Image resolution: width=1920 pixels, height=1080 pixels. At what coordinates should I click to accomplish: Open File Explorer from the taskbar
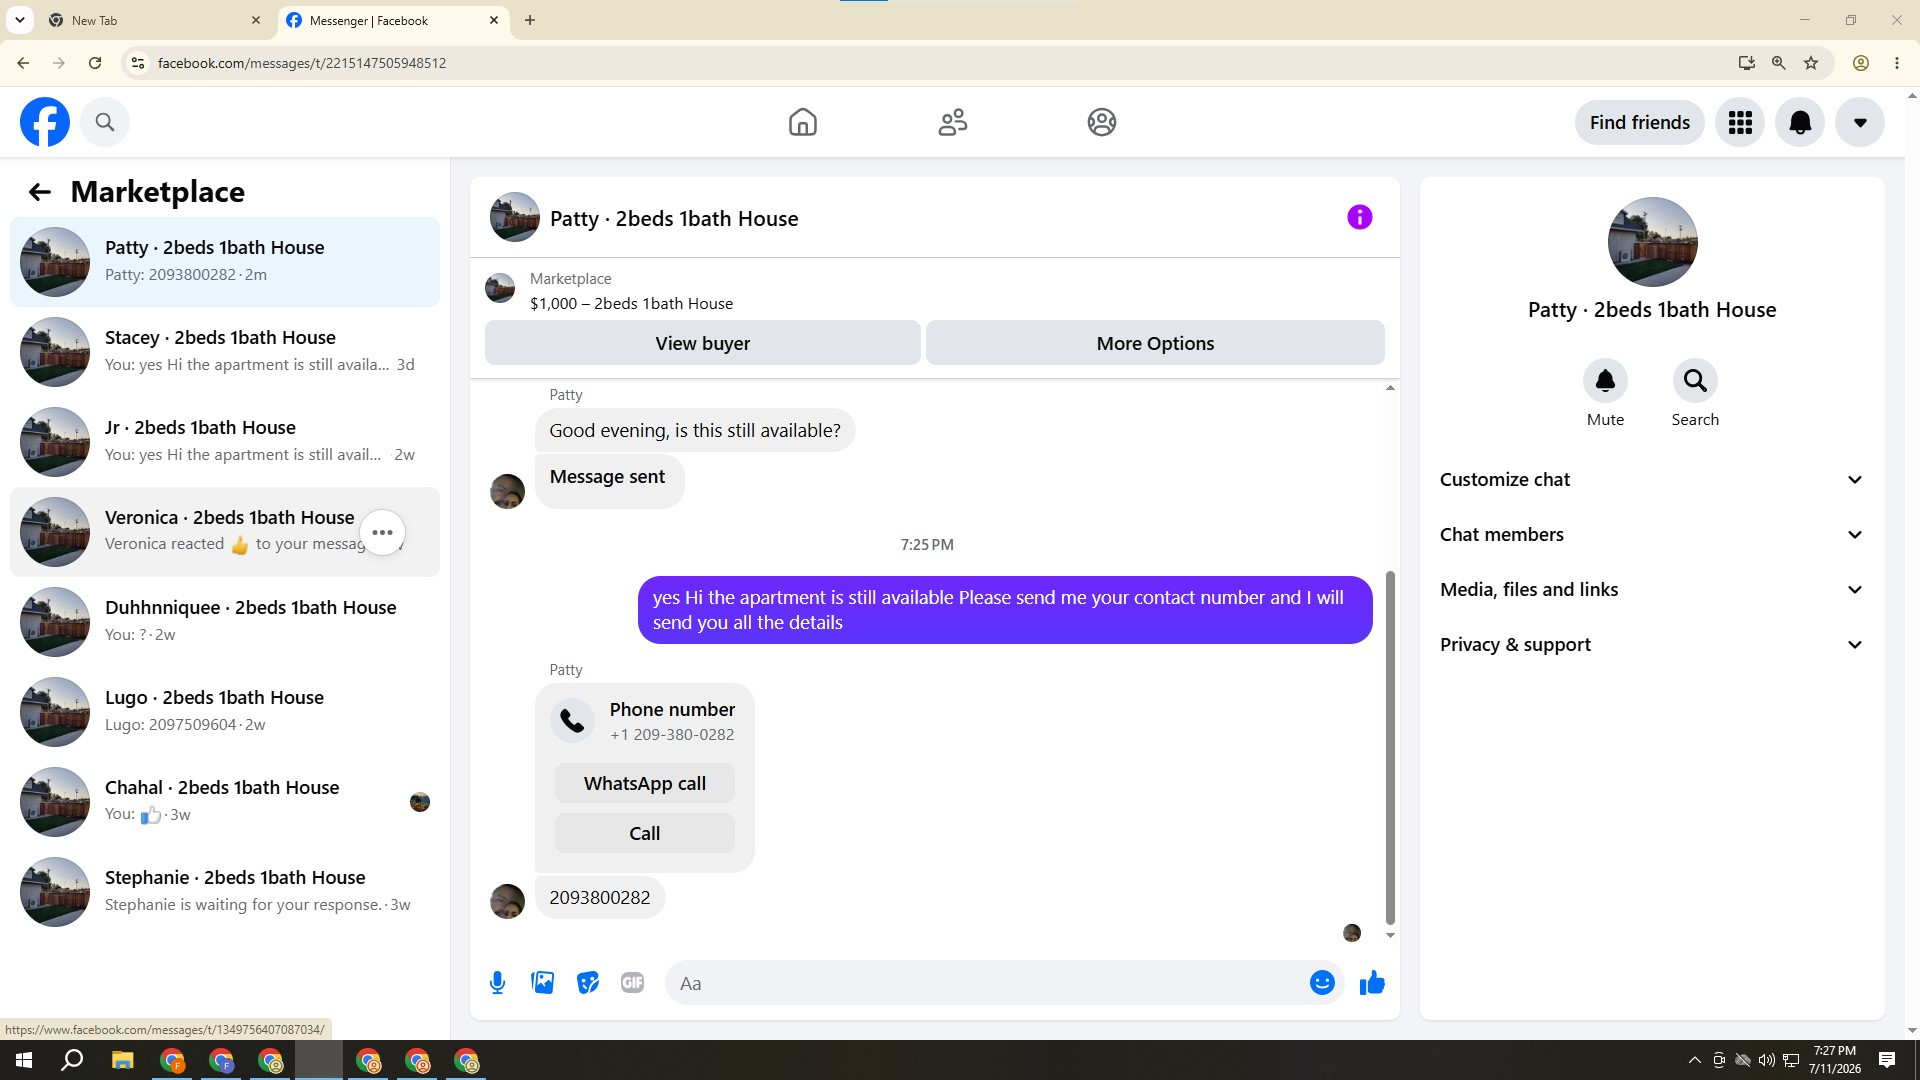[x=122, y=1060]
